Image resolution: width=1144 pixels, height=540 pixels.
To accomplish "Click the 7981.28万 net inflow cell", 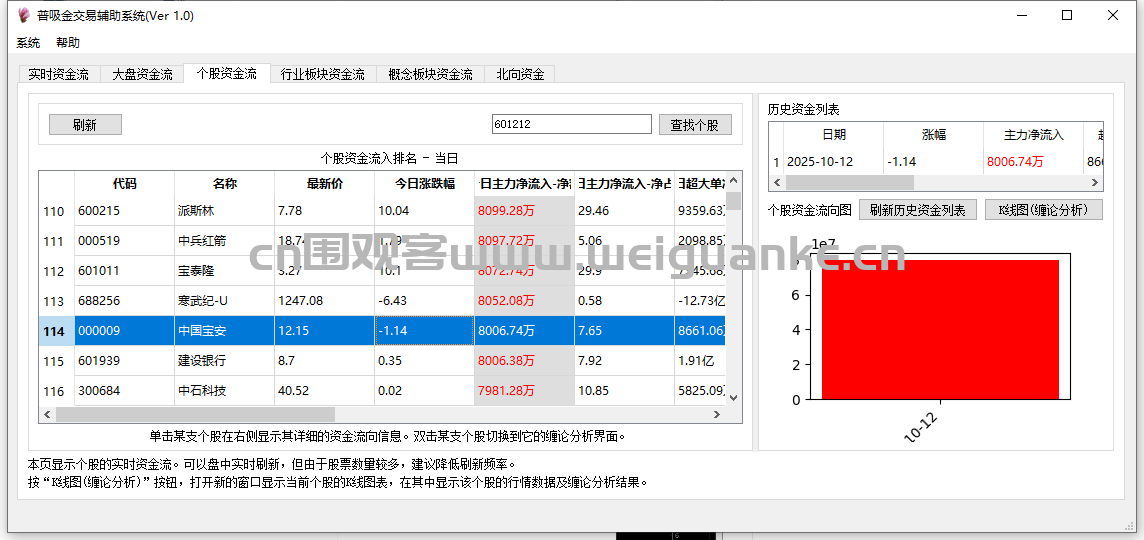I will (525, 390).
